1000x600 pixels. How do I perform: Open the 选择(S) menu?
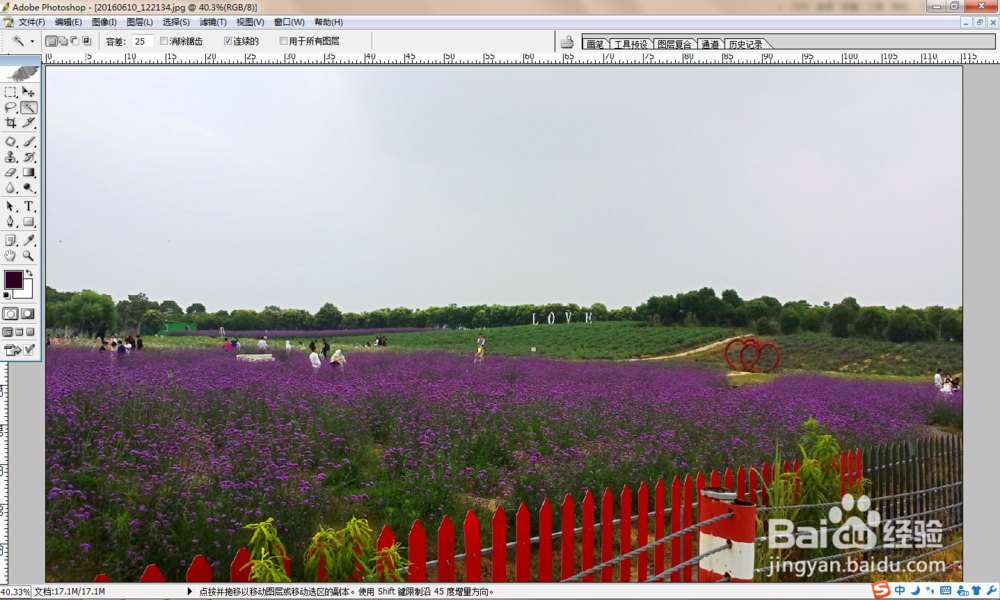tap(176, 22)
